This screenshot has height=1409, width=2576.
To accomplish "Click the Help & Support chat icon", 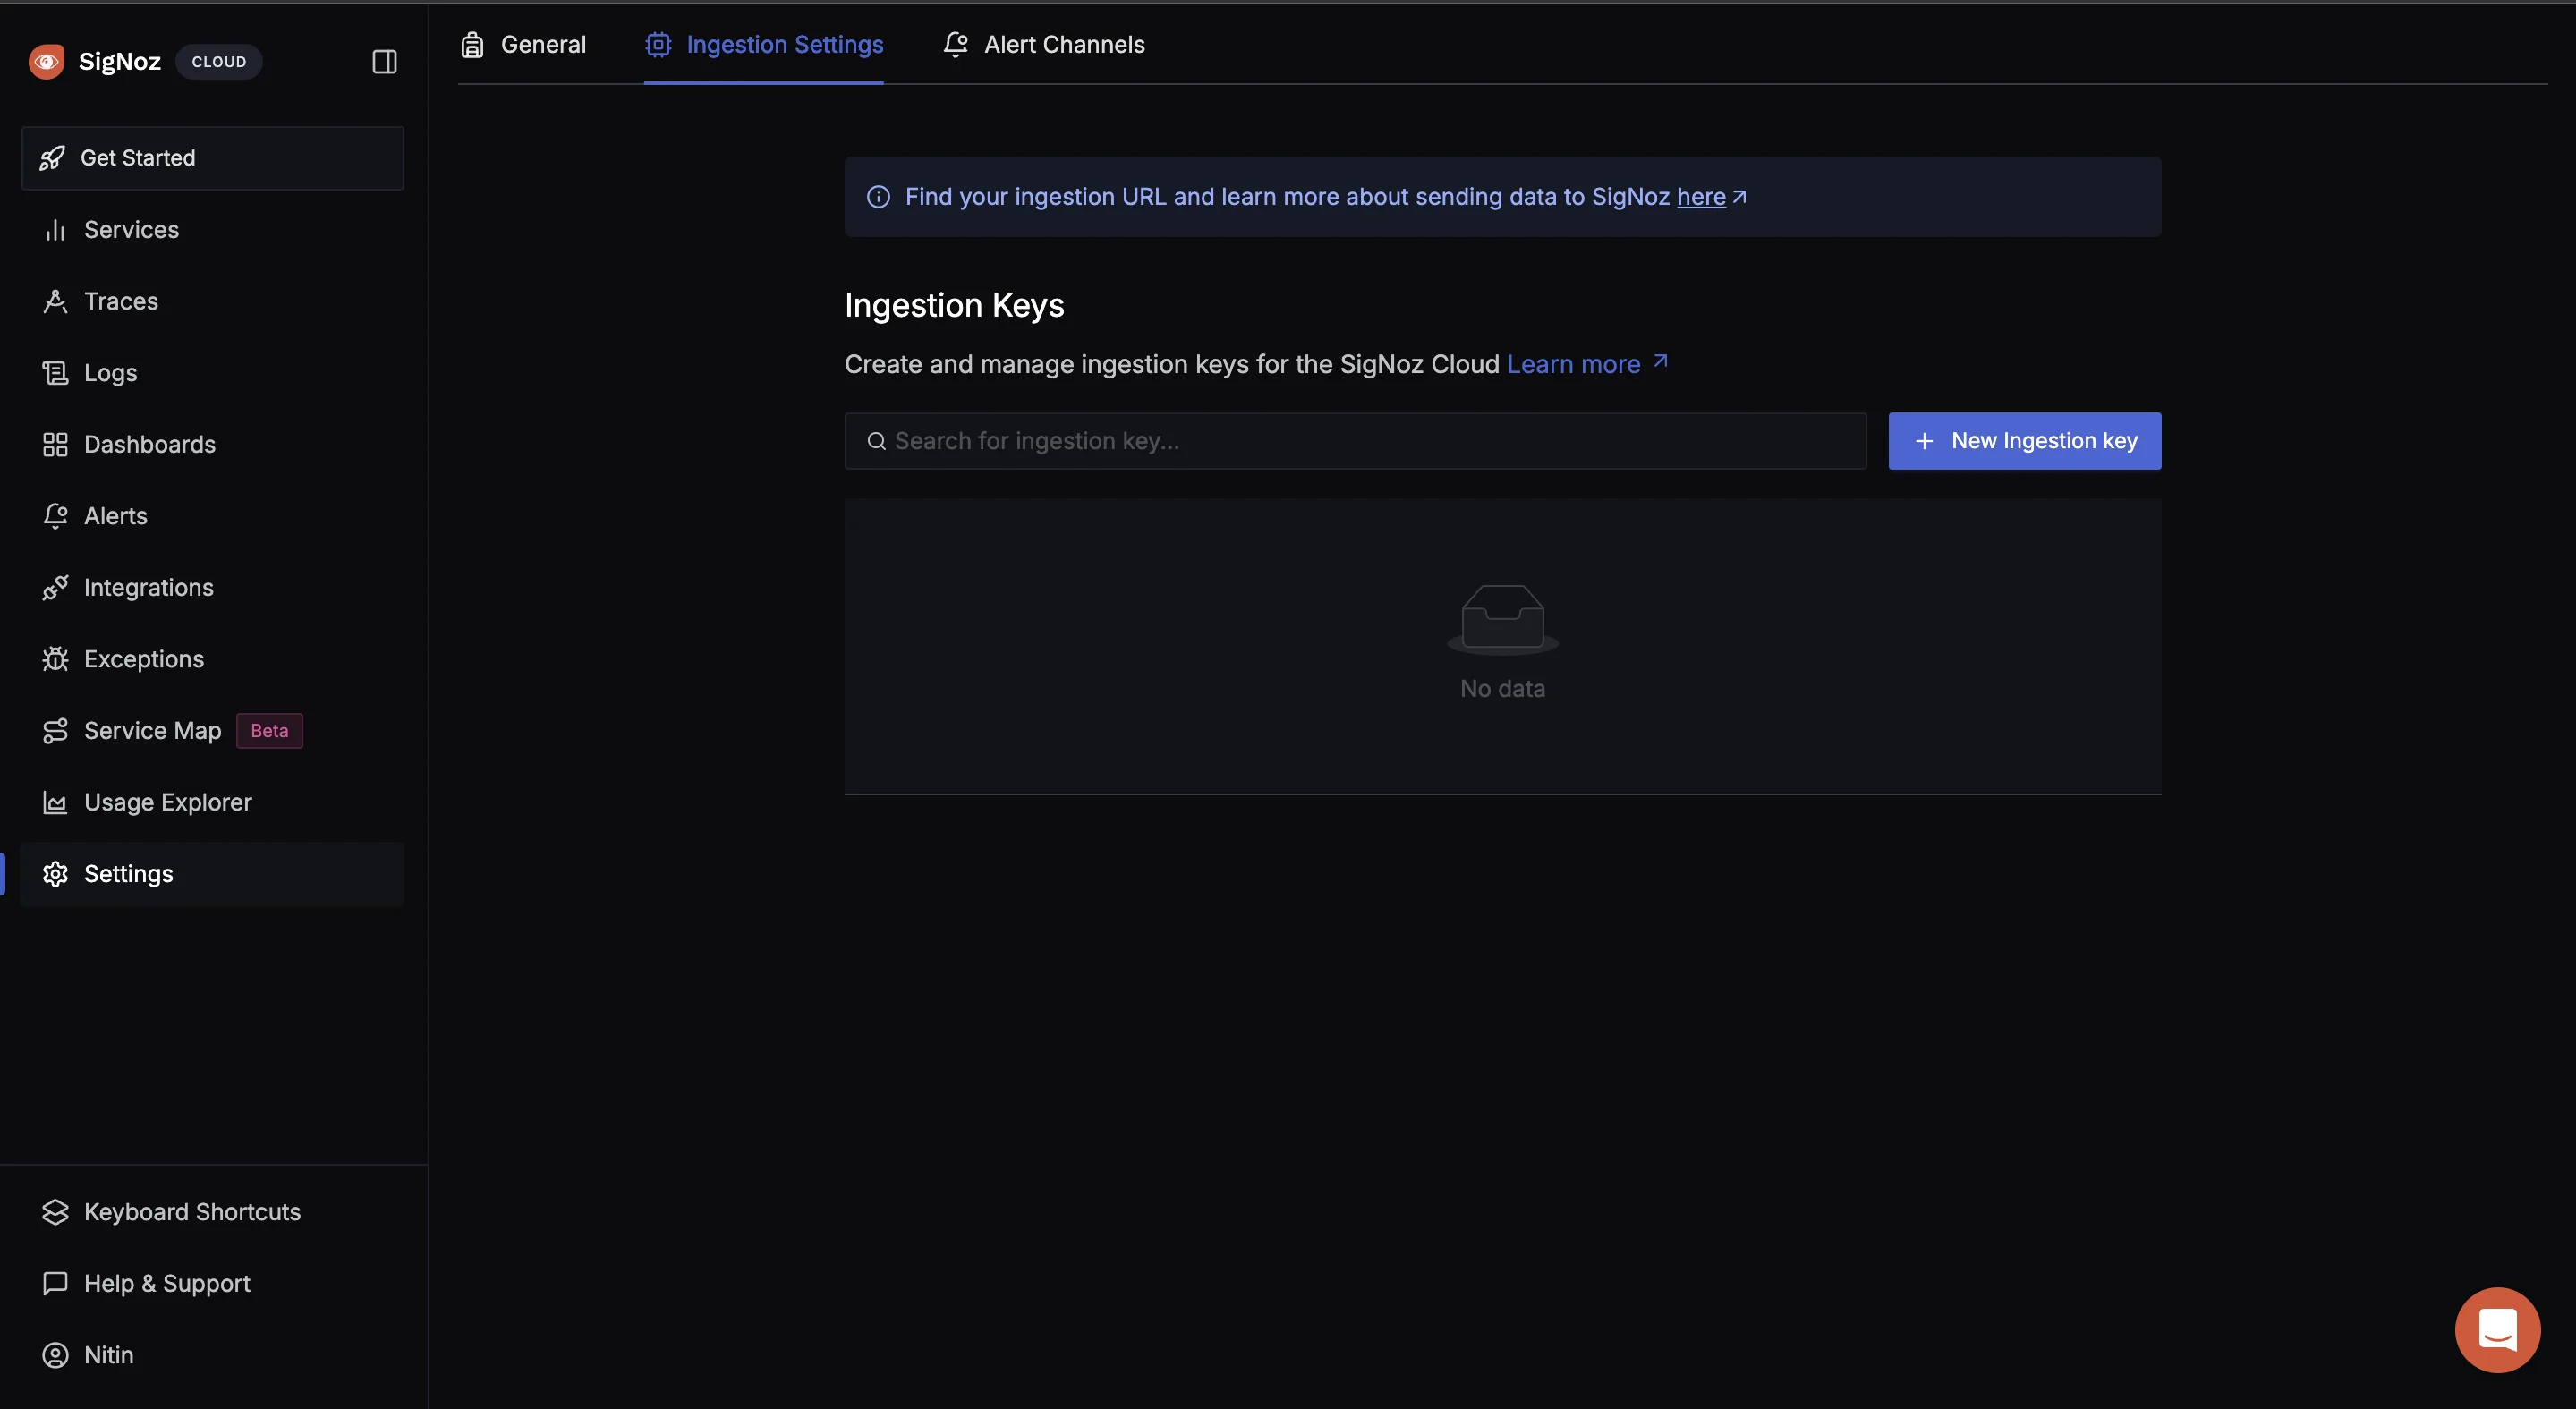I will point(55,1283).
